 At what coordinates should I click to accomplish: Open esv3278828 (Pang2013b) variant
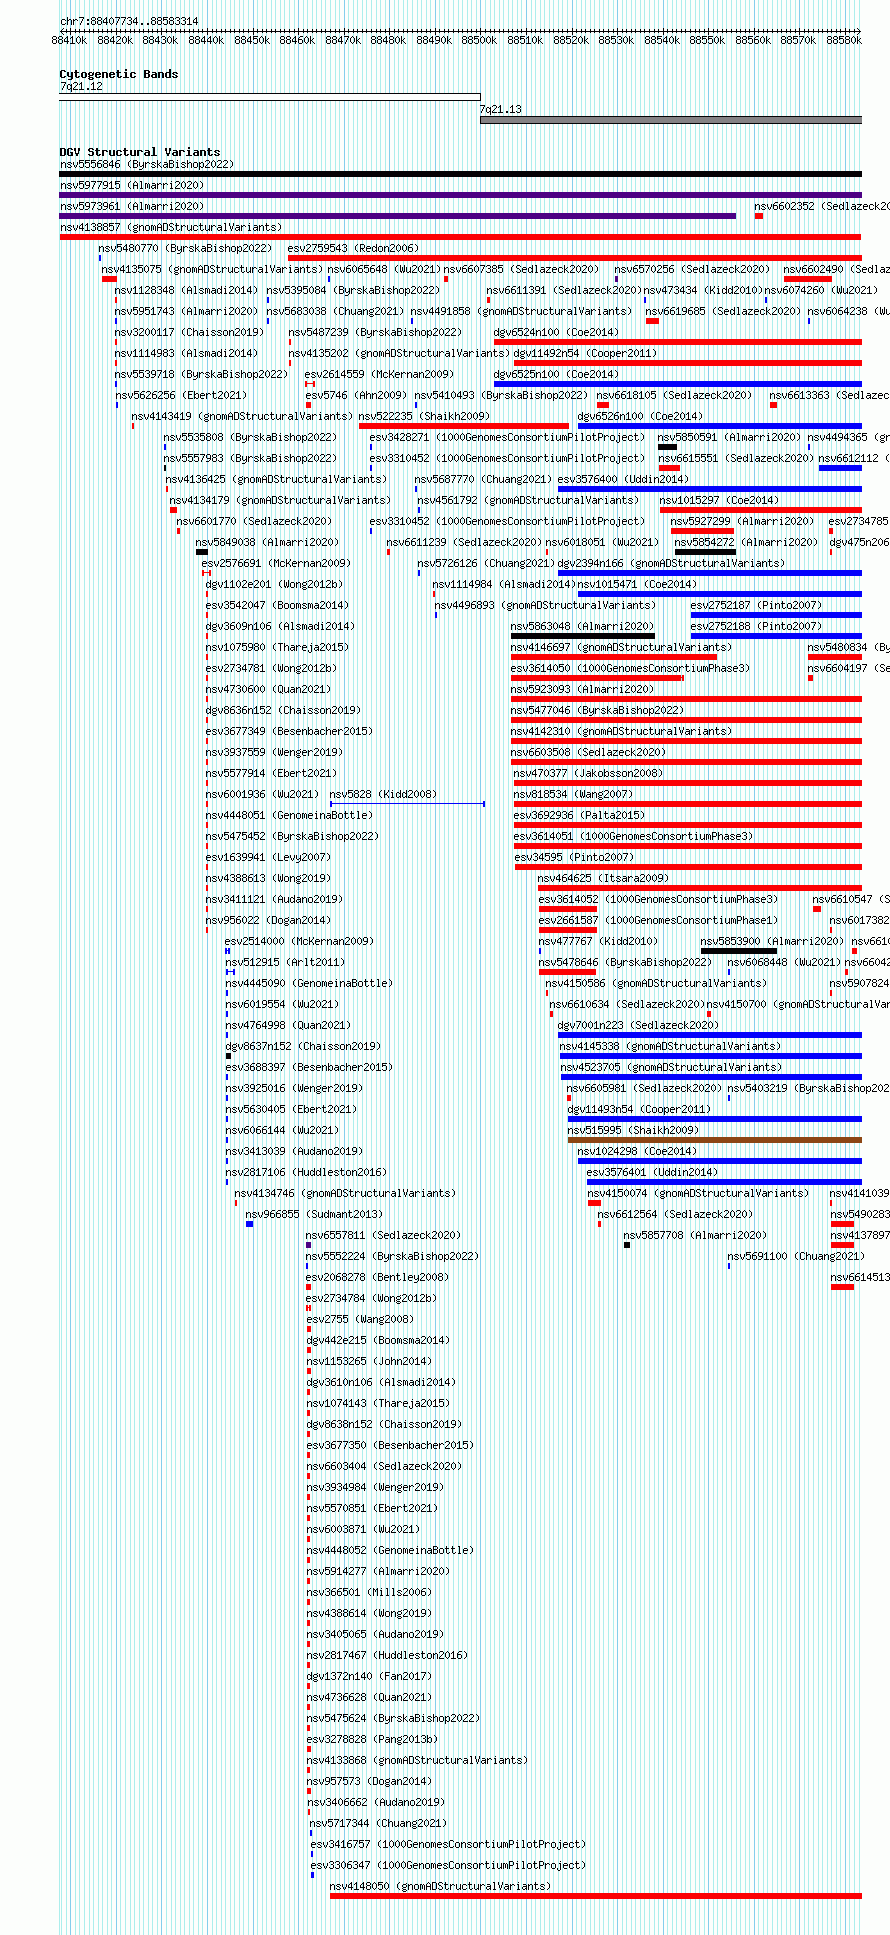point(372,1739)
